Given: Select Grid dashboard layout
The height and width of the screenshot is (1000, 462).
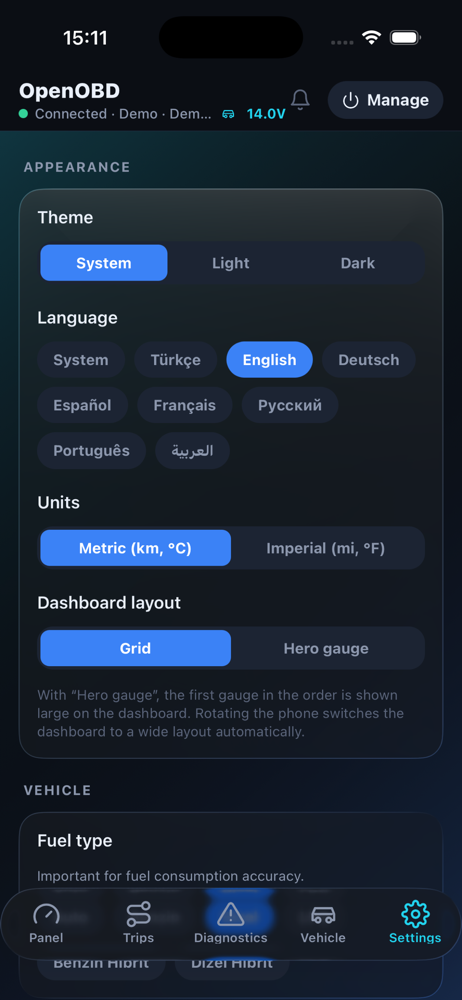Looking at the screenshot, I should pos(135,648).
